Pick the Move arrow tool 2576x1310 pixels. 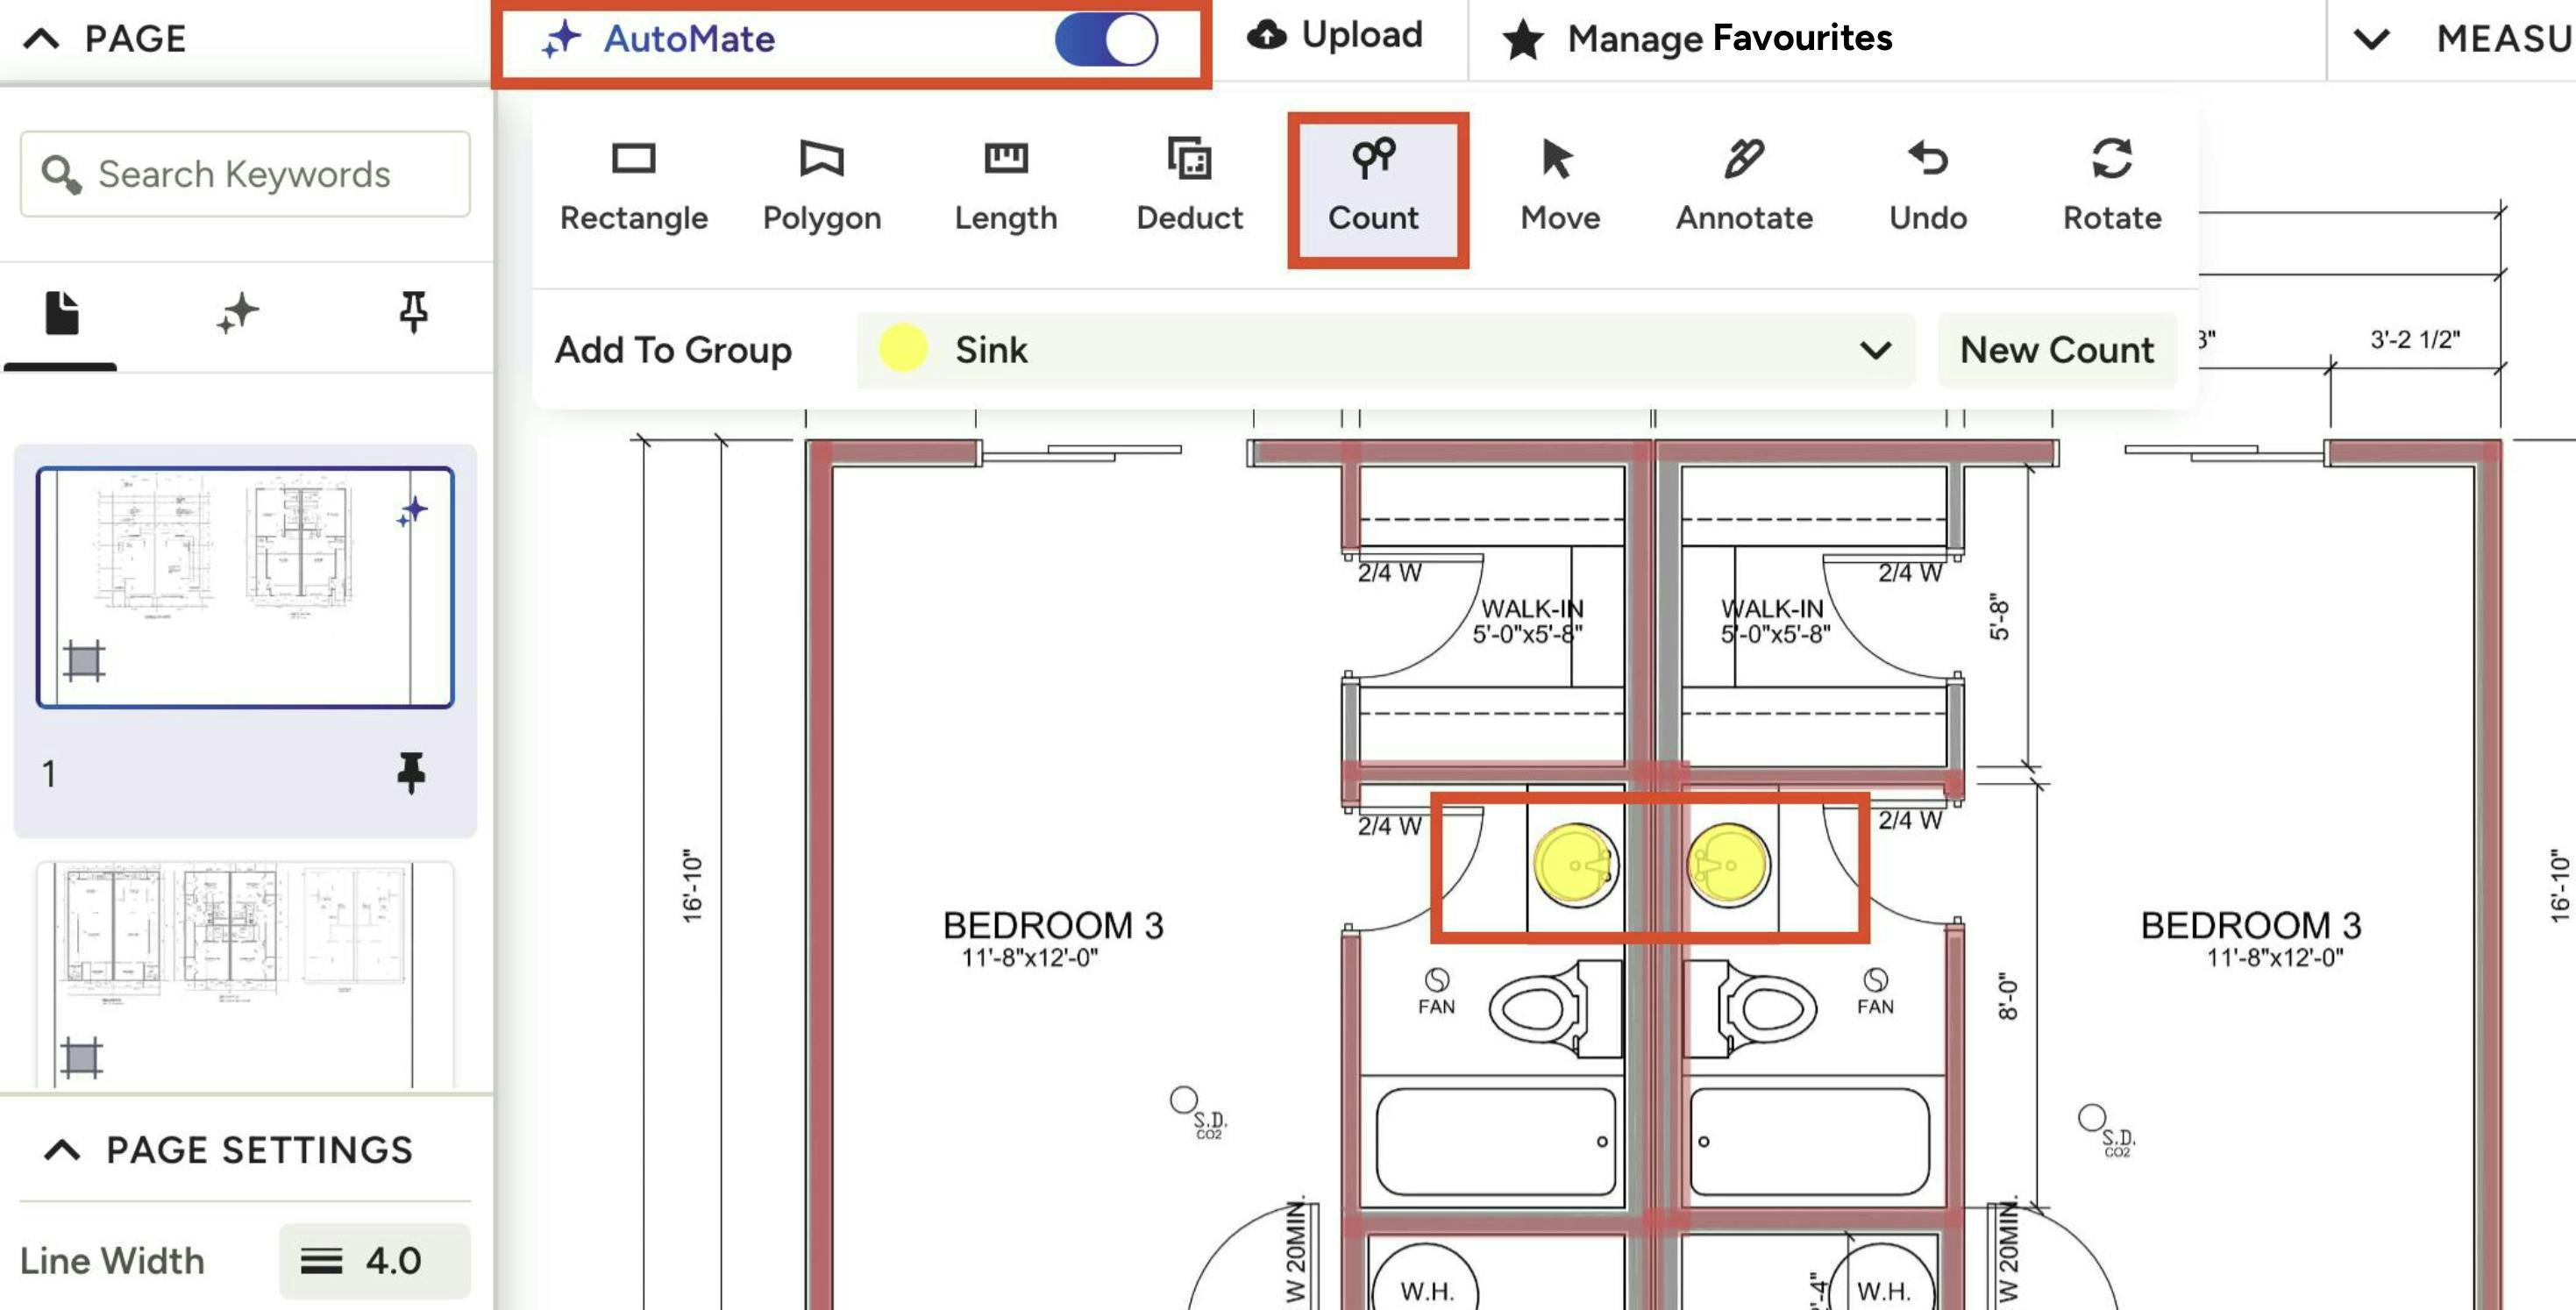tap(1559, 186)
